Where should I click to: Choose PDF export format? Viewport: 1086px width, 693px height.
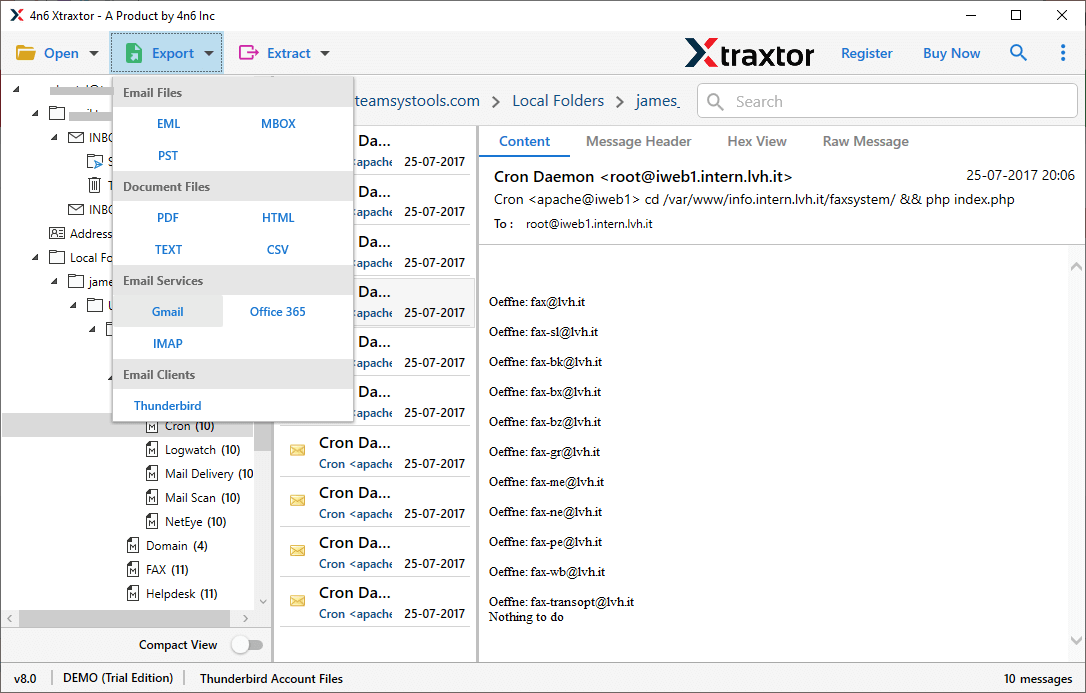168,218
